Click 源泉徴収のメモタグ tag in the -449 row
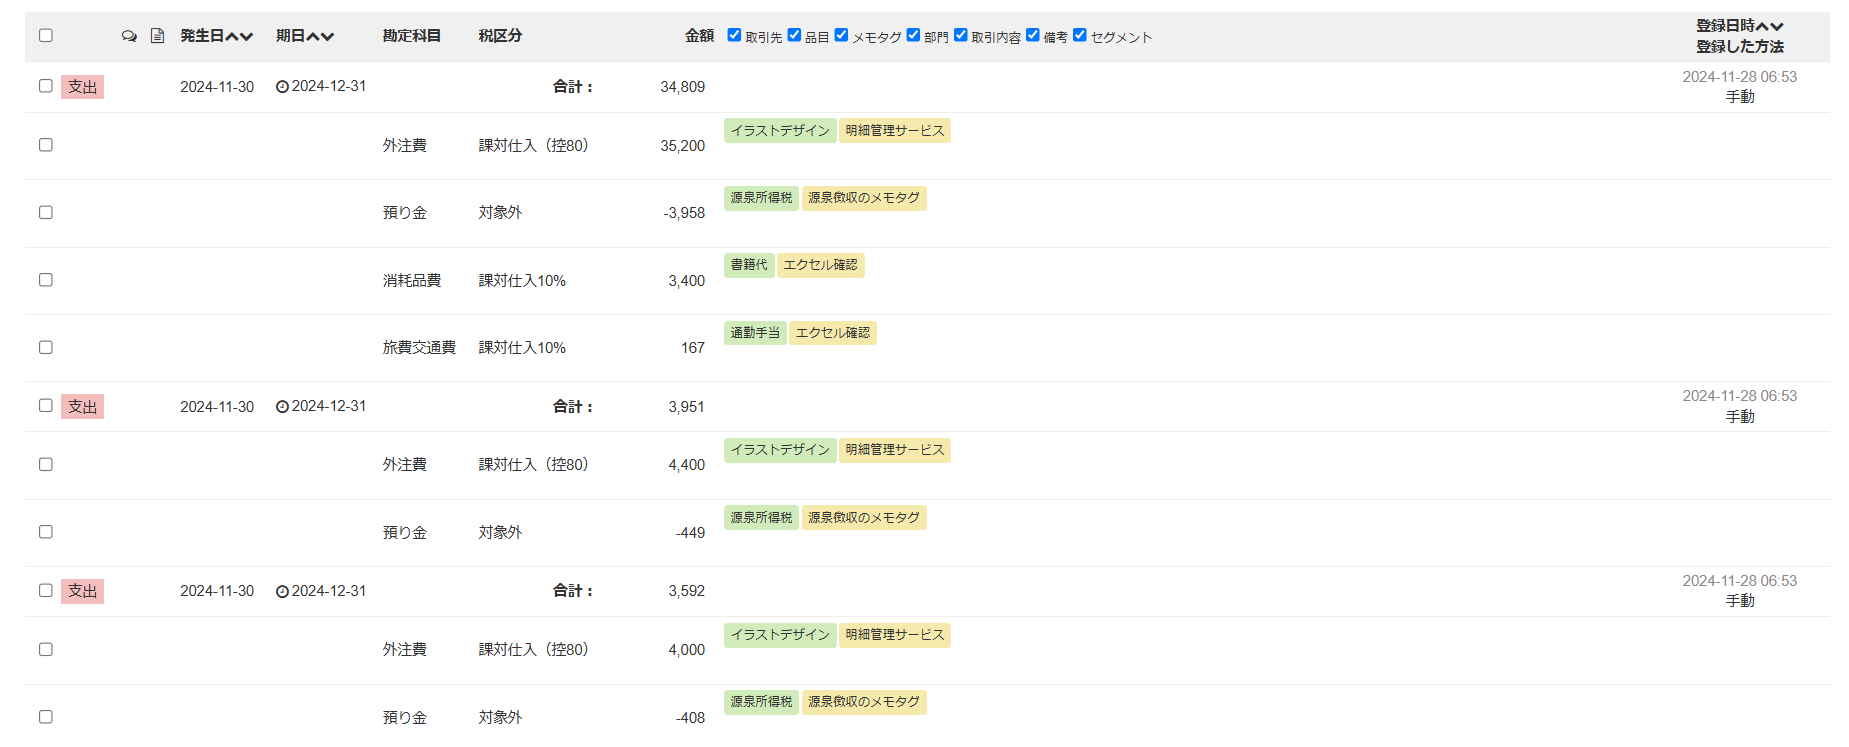 864,518
